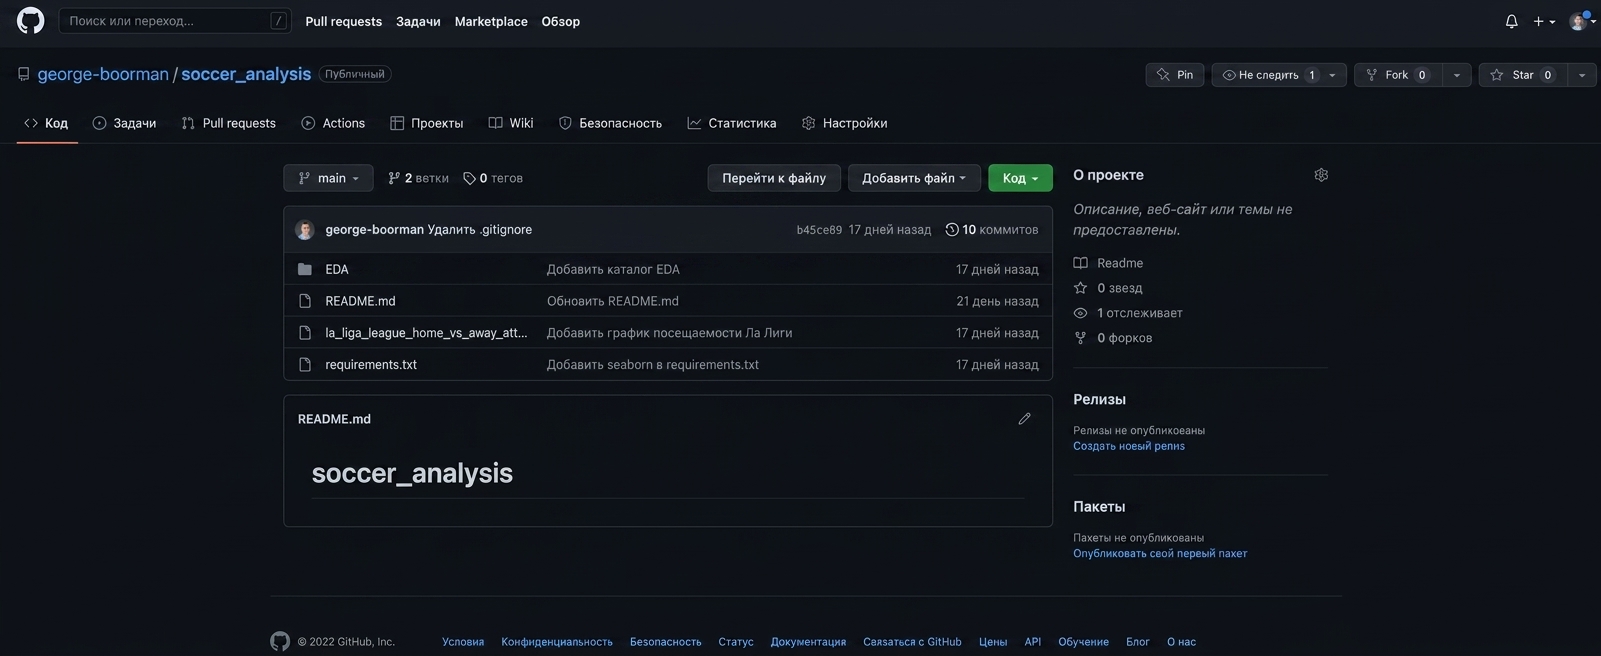Click file icon beside requirements.txt
1601x656 pixels.
click(305, 365)
